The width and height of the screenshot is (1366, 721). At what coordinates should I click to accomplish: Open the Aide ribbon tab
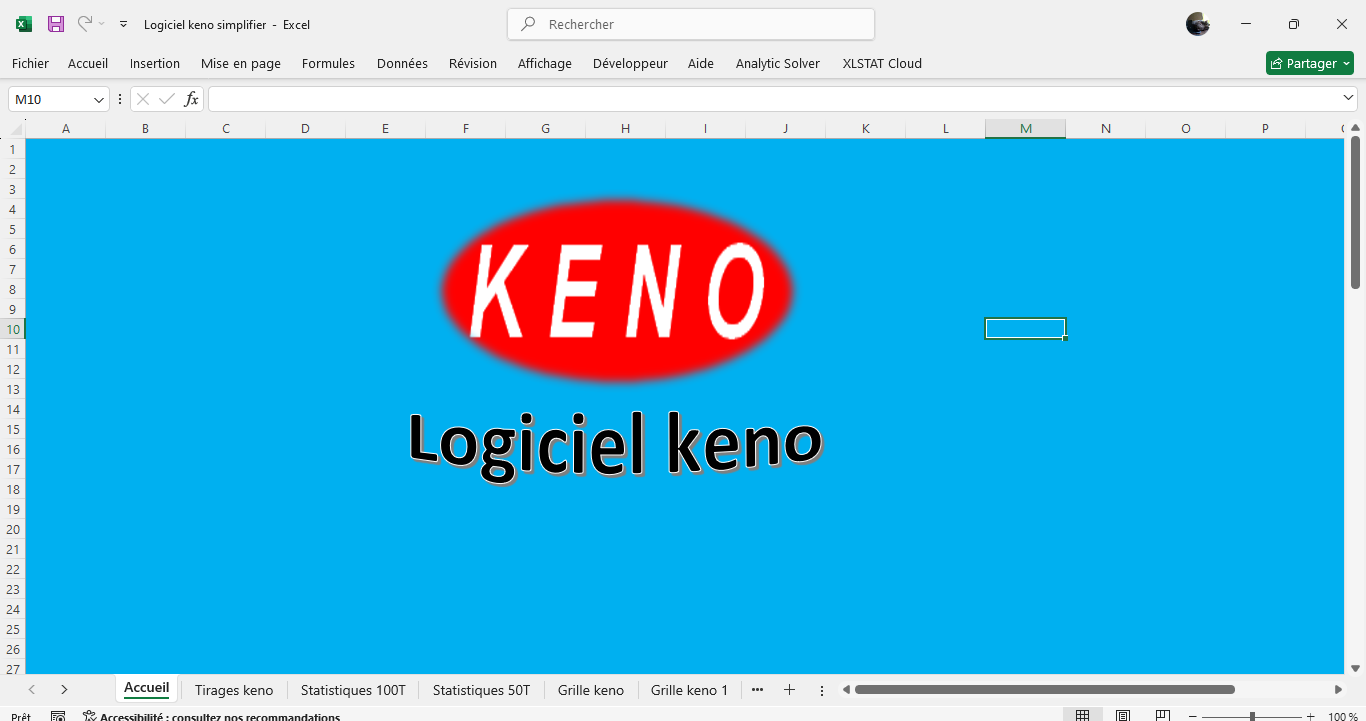(701, 63)
